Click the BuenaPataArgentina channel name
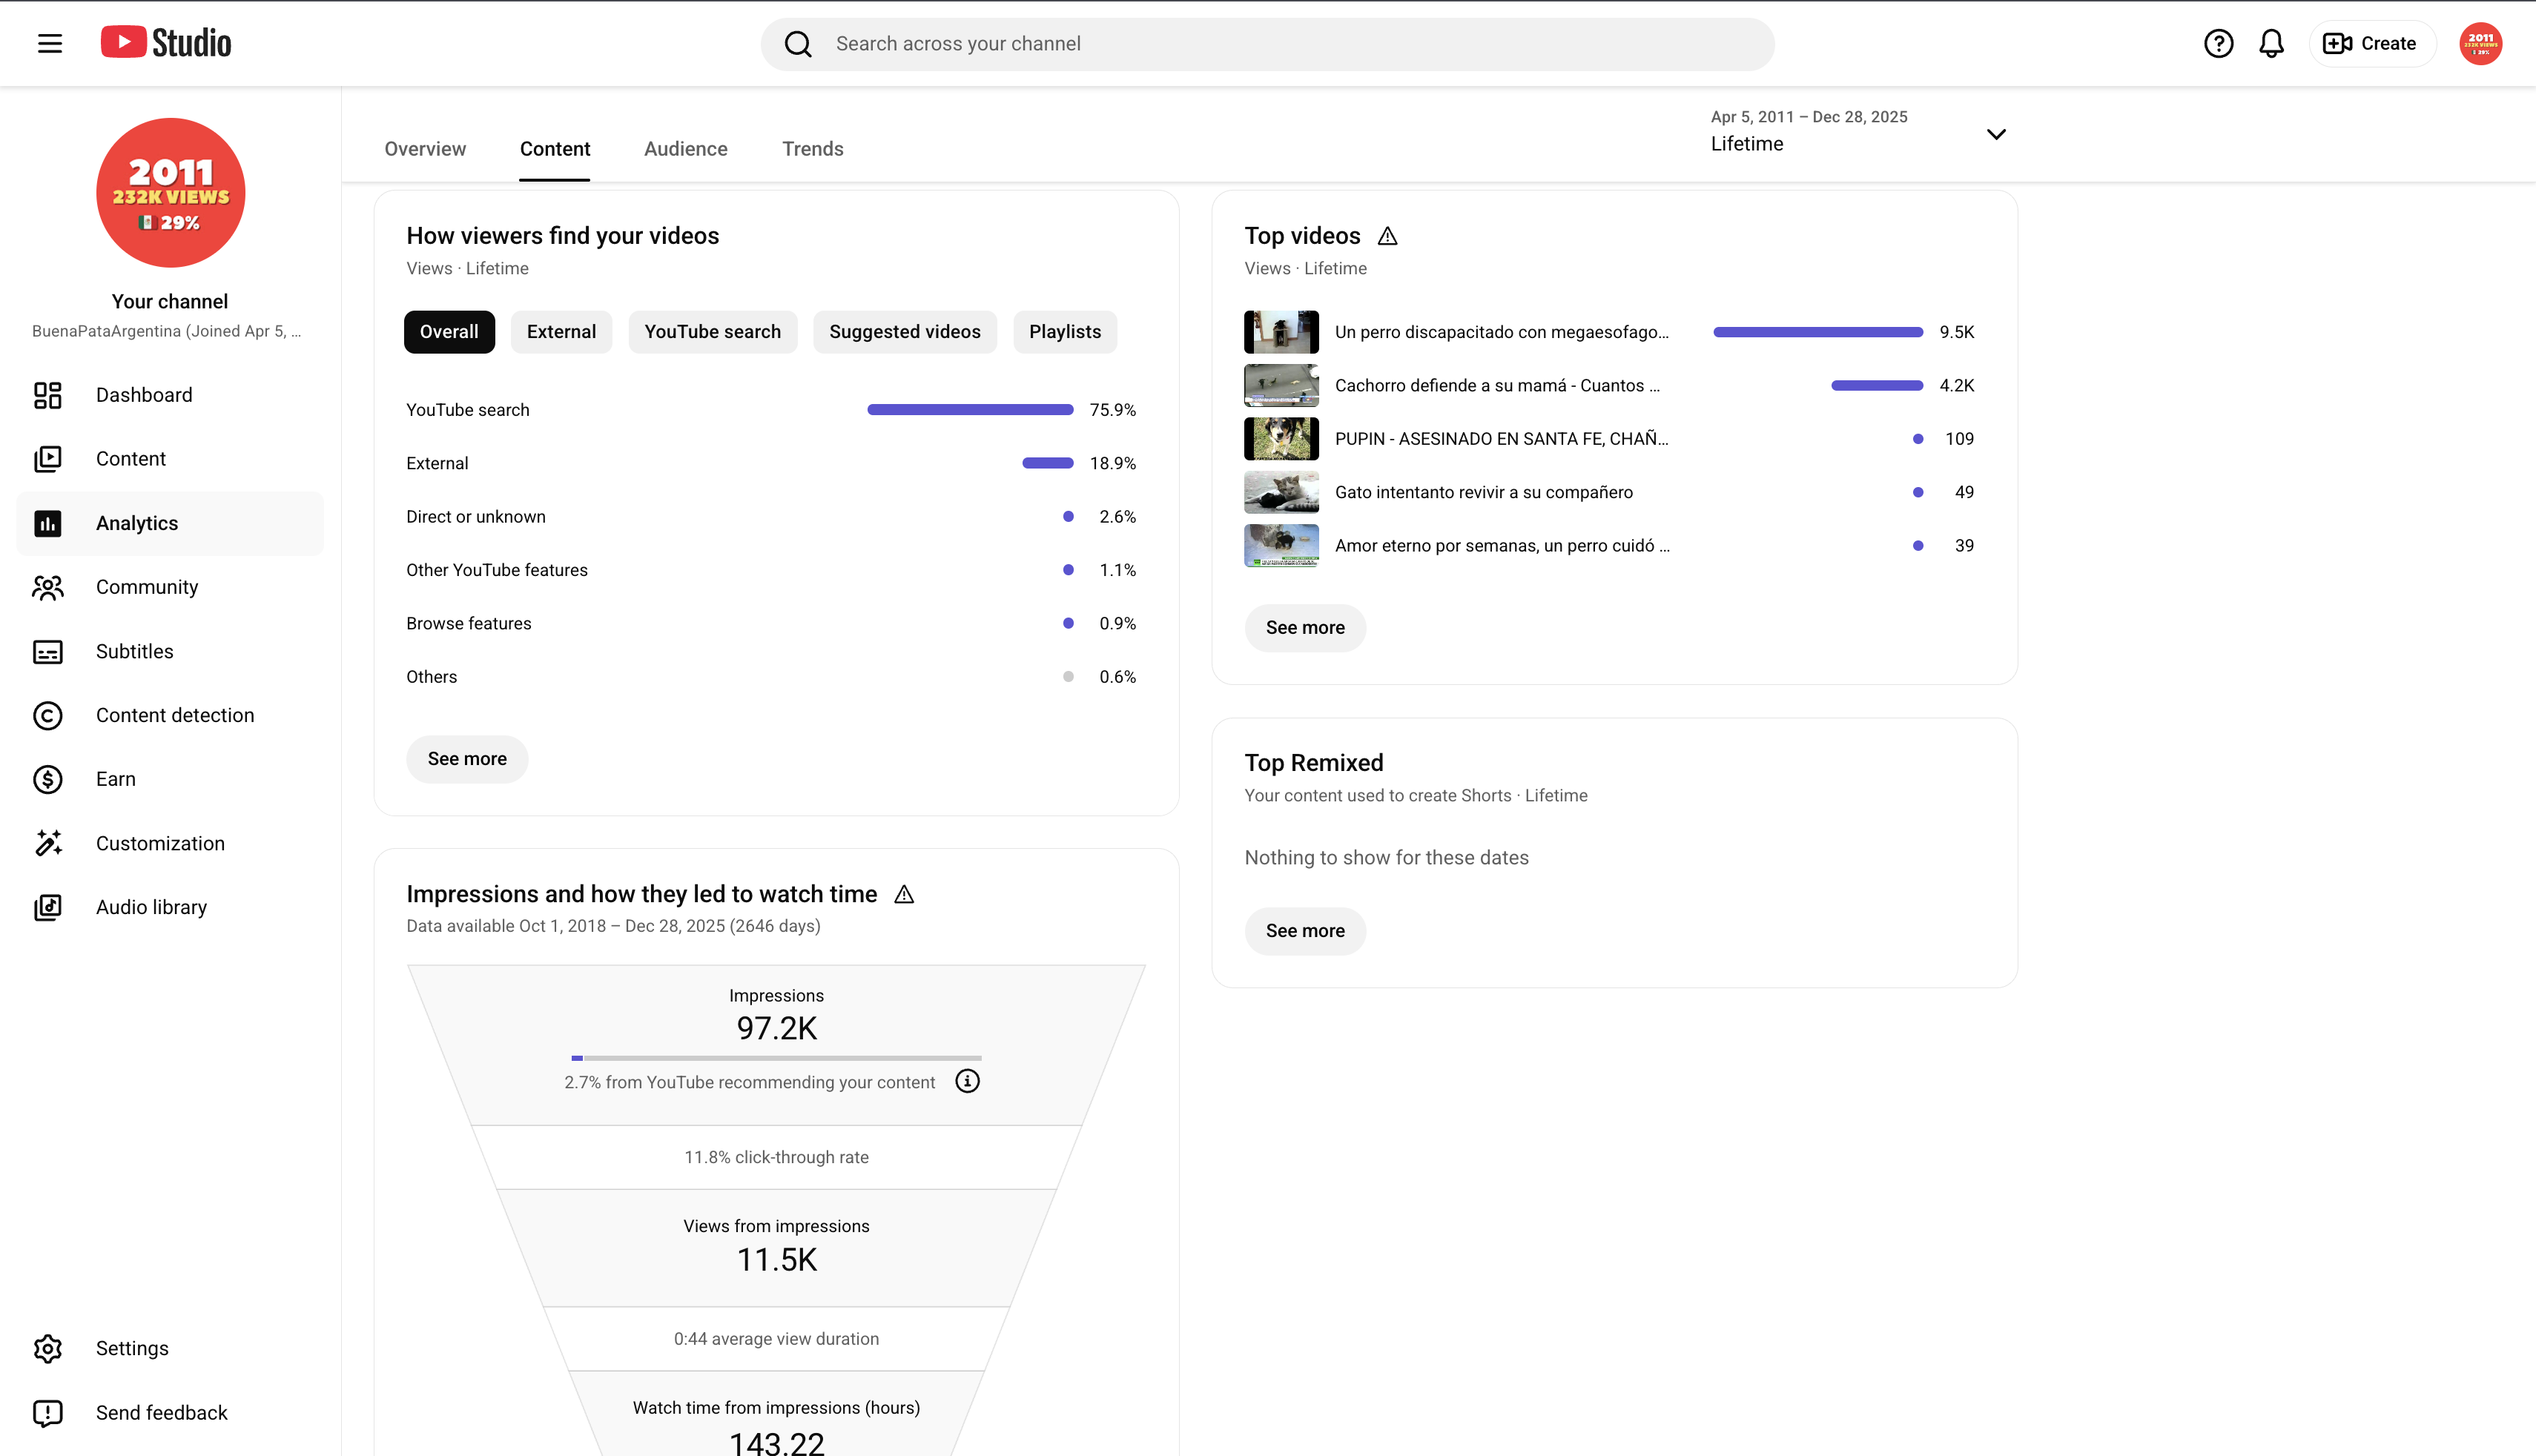Viewport: 2536px width, 1456px height. (x=166, y=331)
